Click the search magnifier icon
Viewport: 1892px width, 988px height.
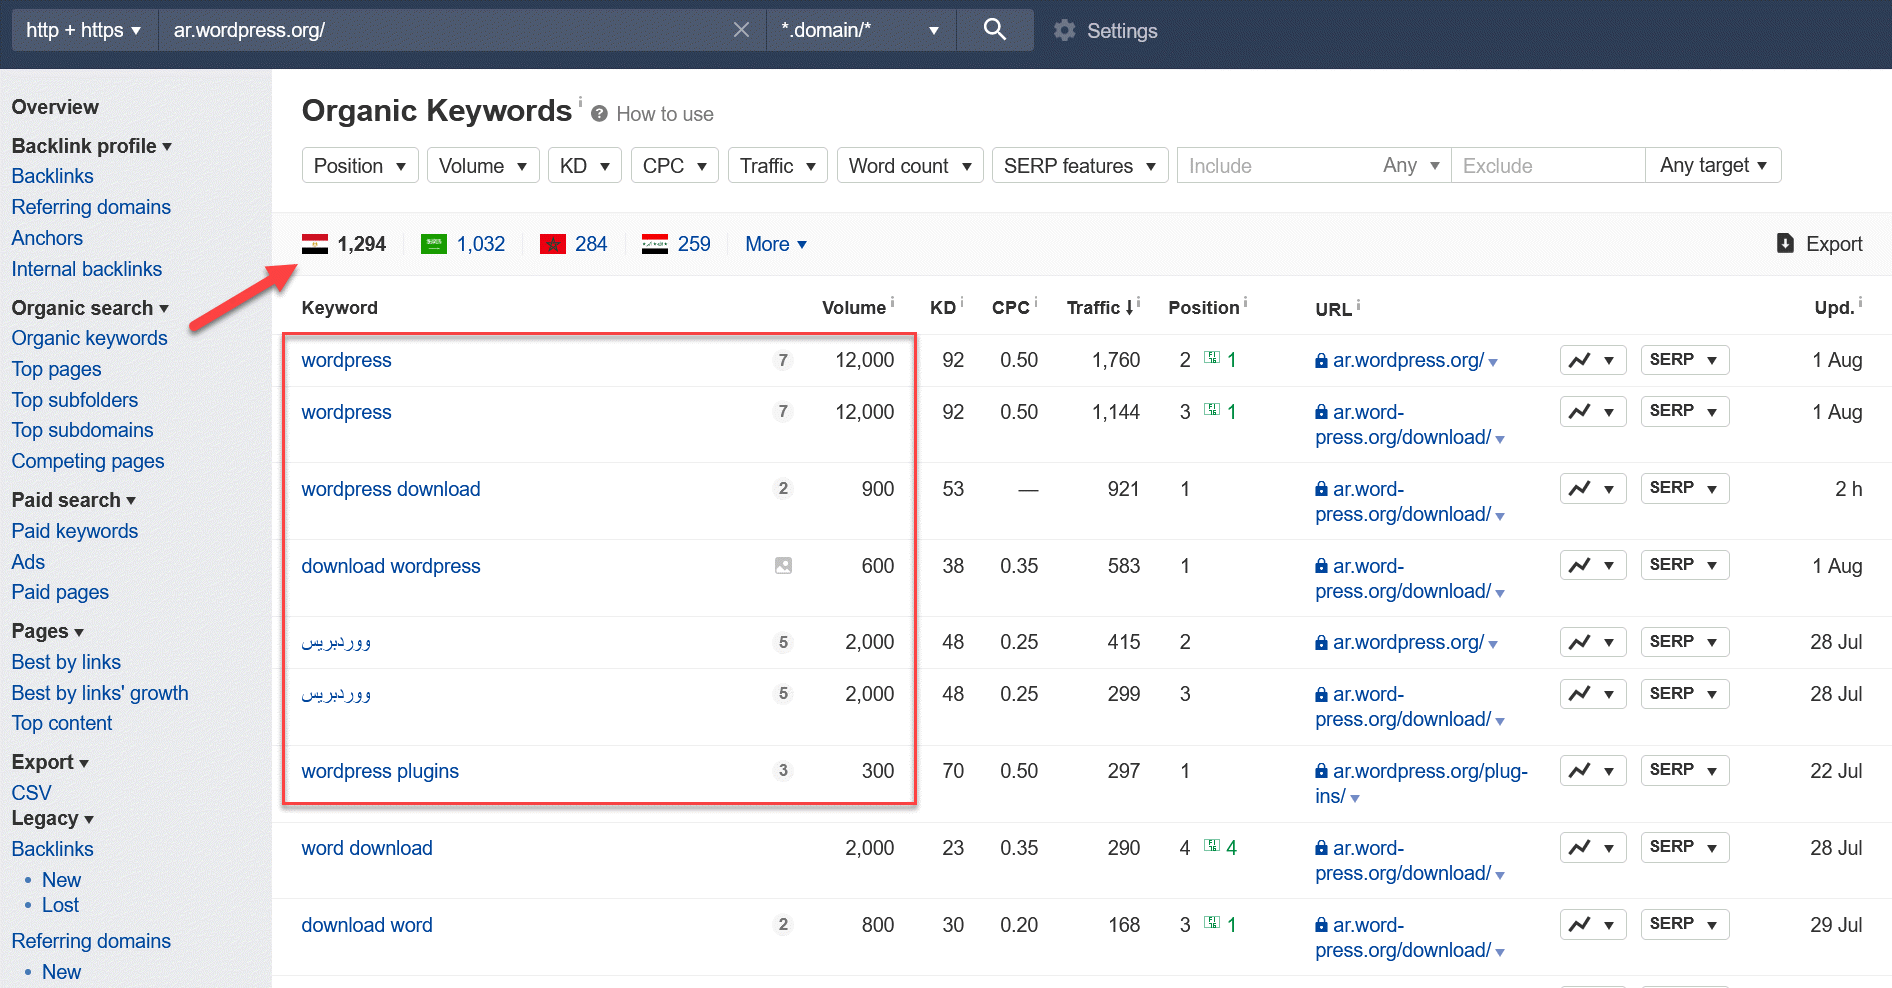pos(994,30)
